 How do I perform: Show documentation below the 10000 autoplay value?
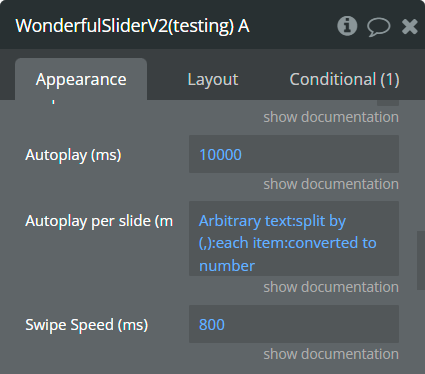(331, 184)
